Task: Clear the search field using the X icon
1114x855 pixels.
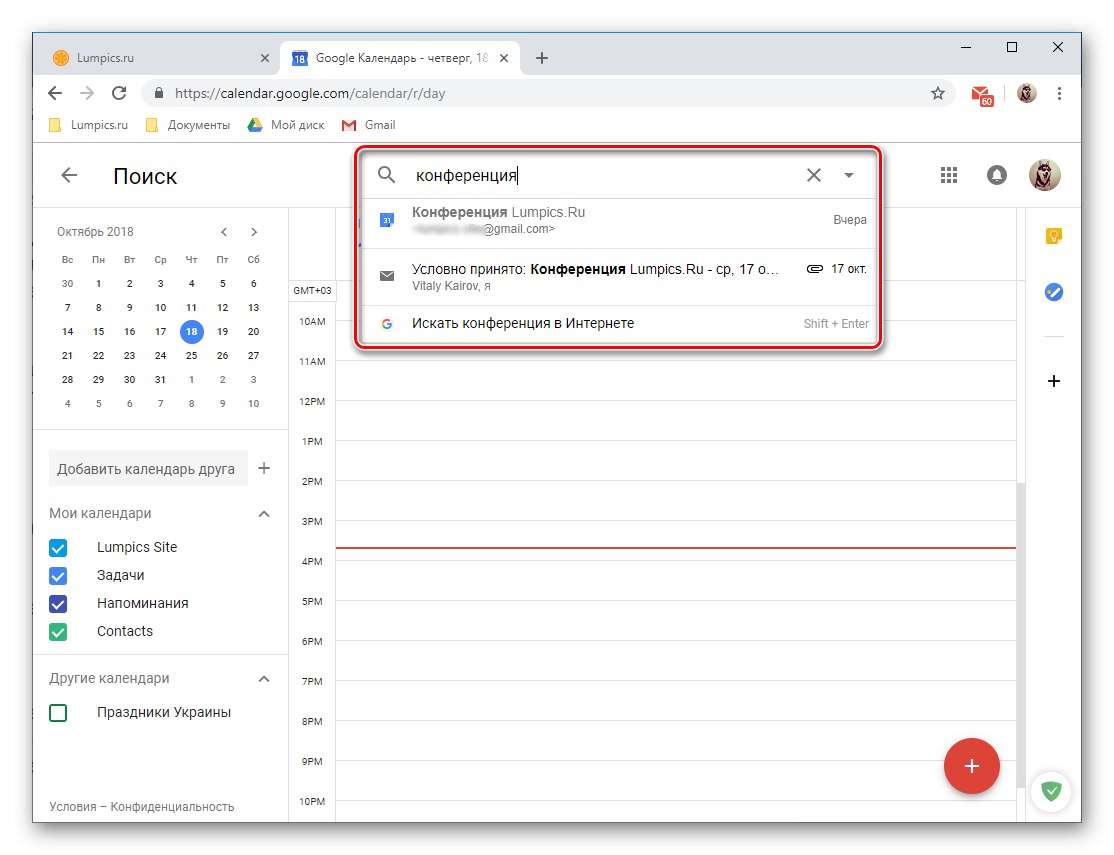Action: (x=813, y=174)
